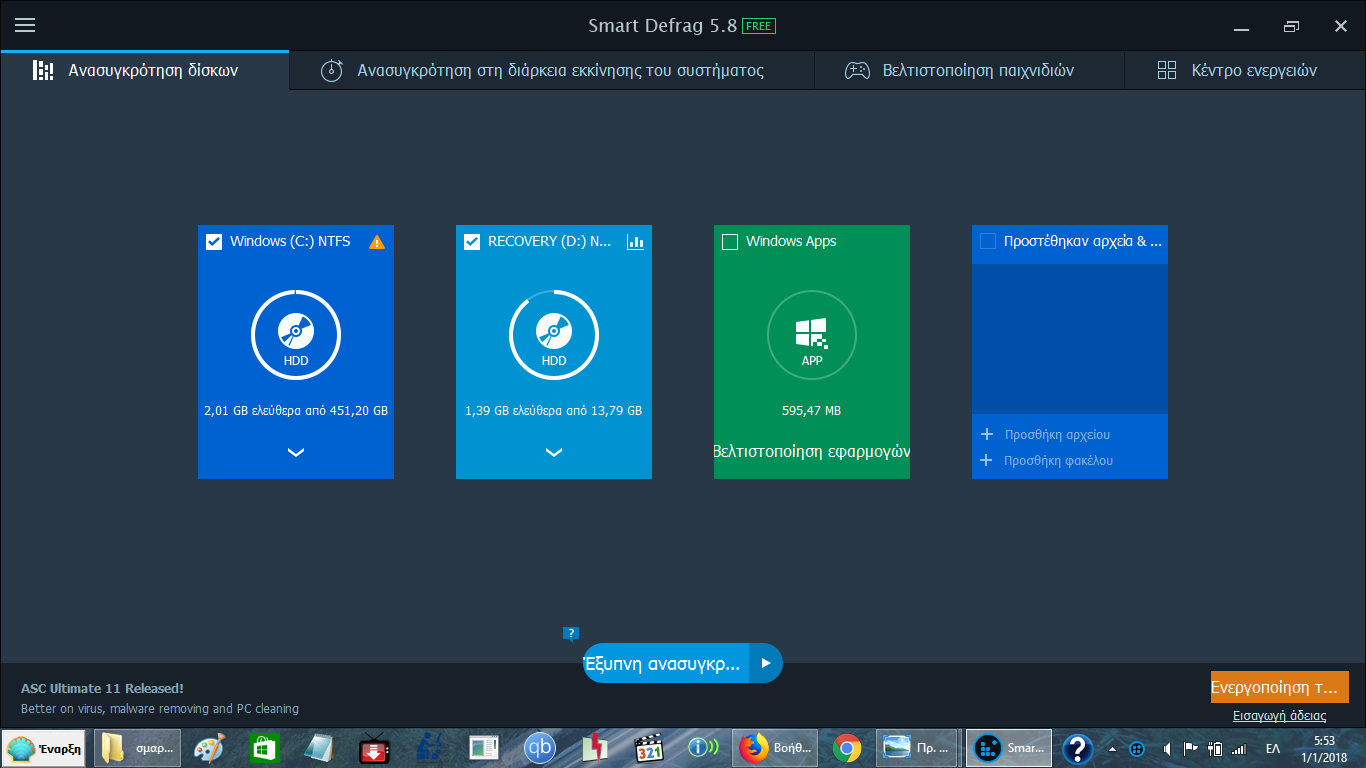This screenshot has width=1366, height=768.
Task: Click the ASC Ultimate 11 Released! announcement
Action: point(102,688)
